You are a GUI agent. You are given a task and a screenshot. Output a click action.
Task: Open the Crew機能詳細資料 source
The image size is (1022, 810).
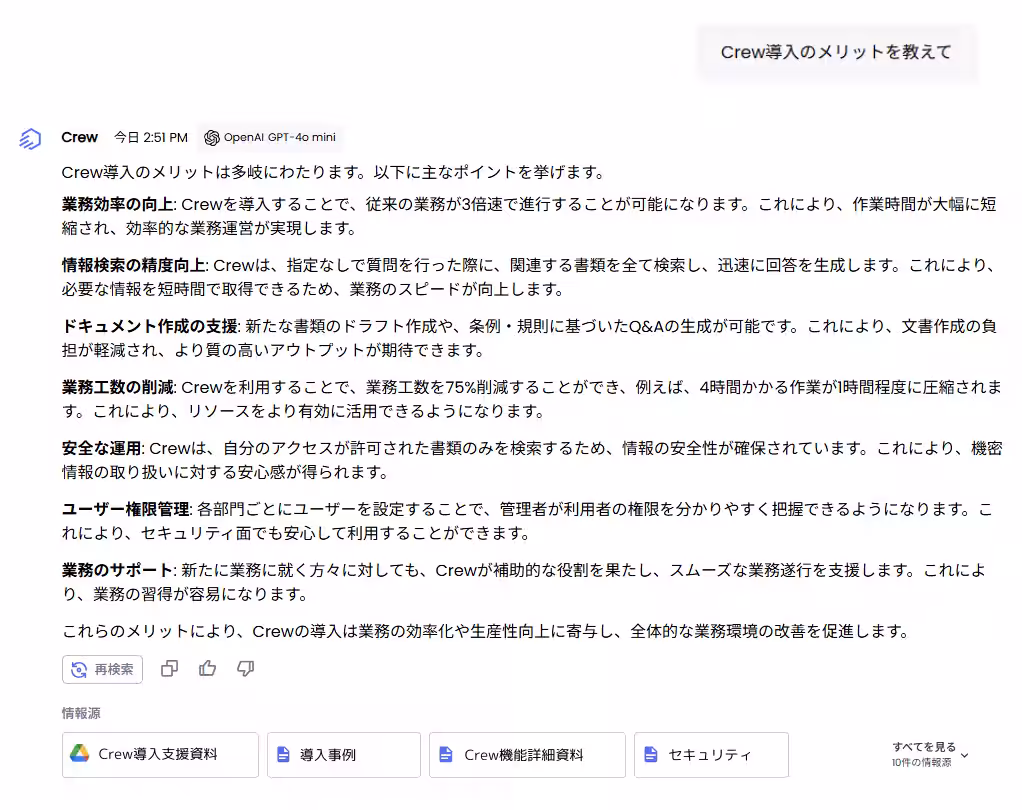pyautogui.click(x=527, y=755)
